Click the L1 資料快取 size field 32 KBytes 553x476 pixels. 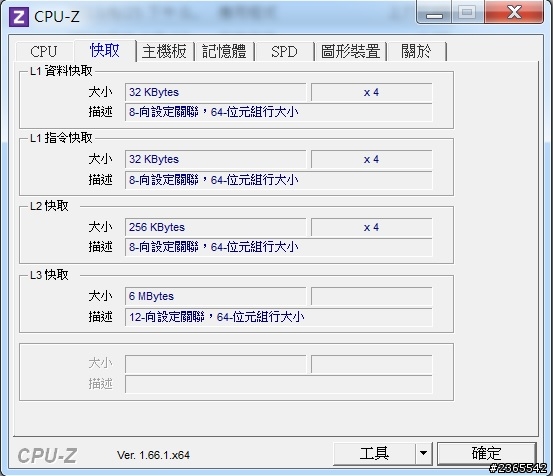click(215, 92)
